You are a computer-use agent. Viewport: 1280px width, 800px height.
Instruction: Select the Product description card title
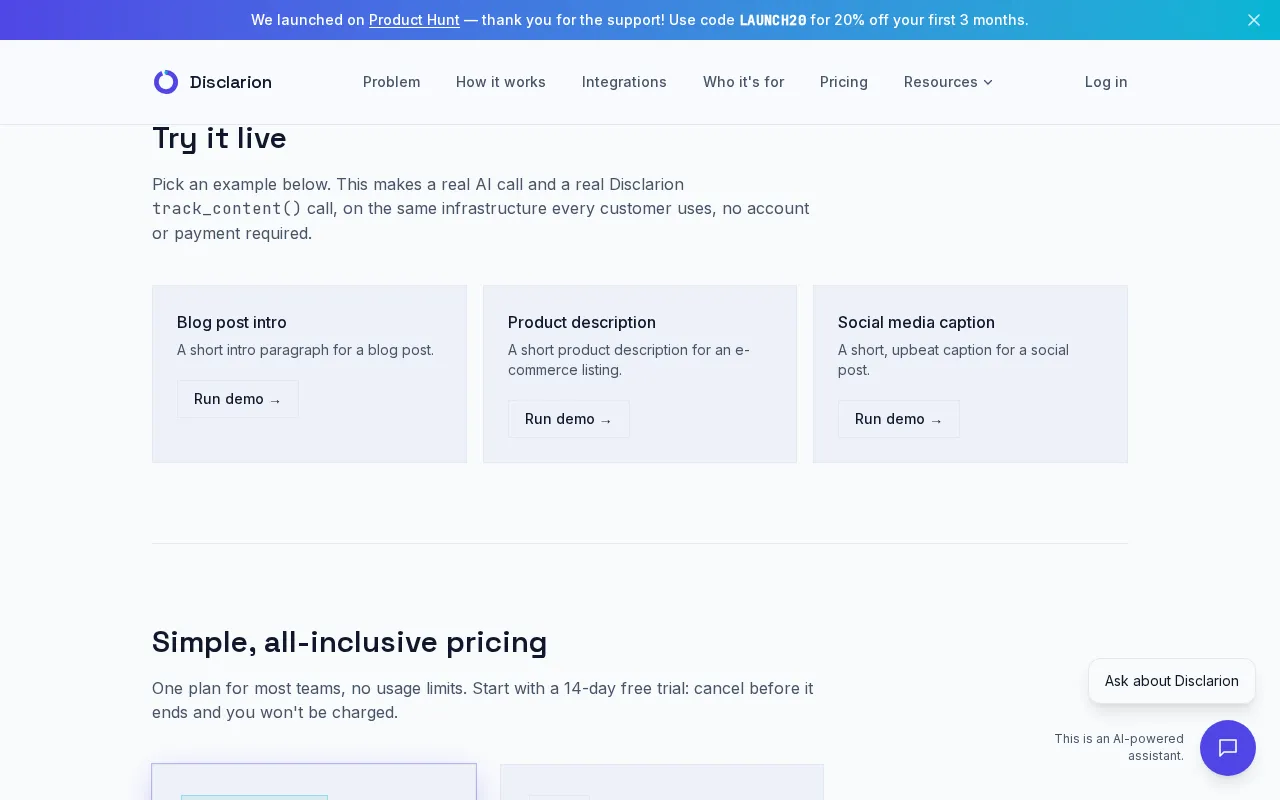point(582,322)
